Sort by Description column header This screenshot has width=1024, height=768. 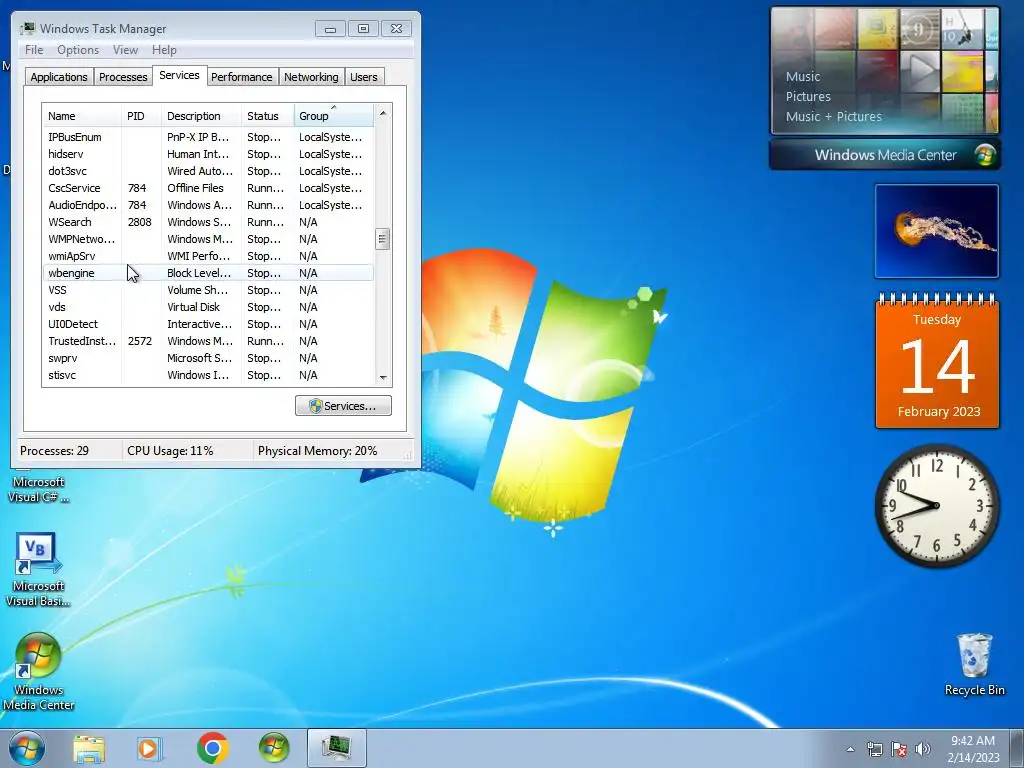(201, 116)
